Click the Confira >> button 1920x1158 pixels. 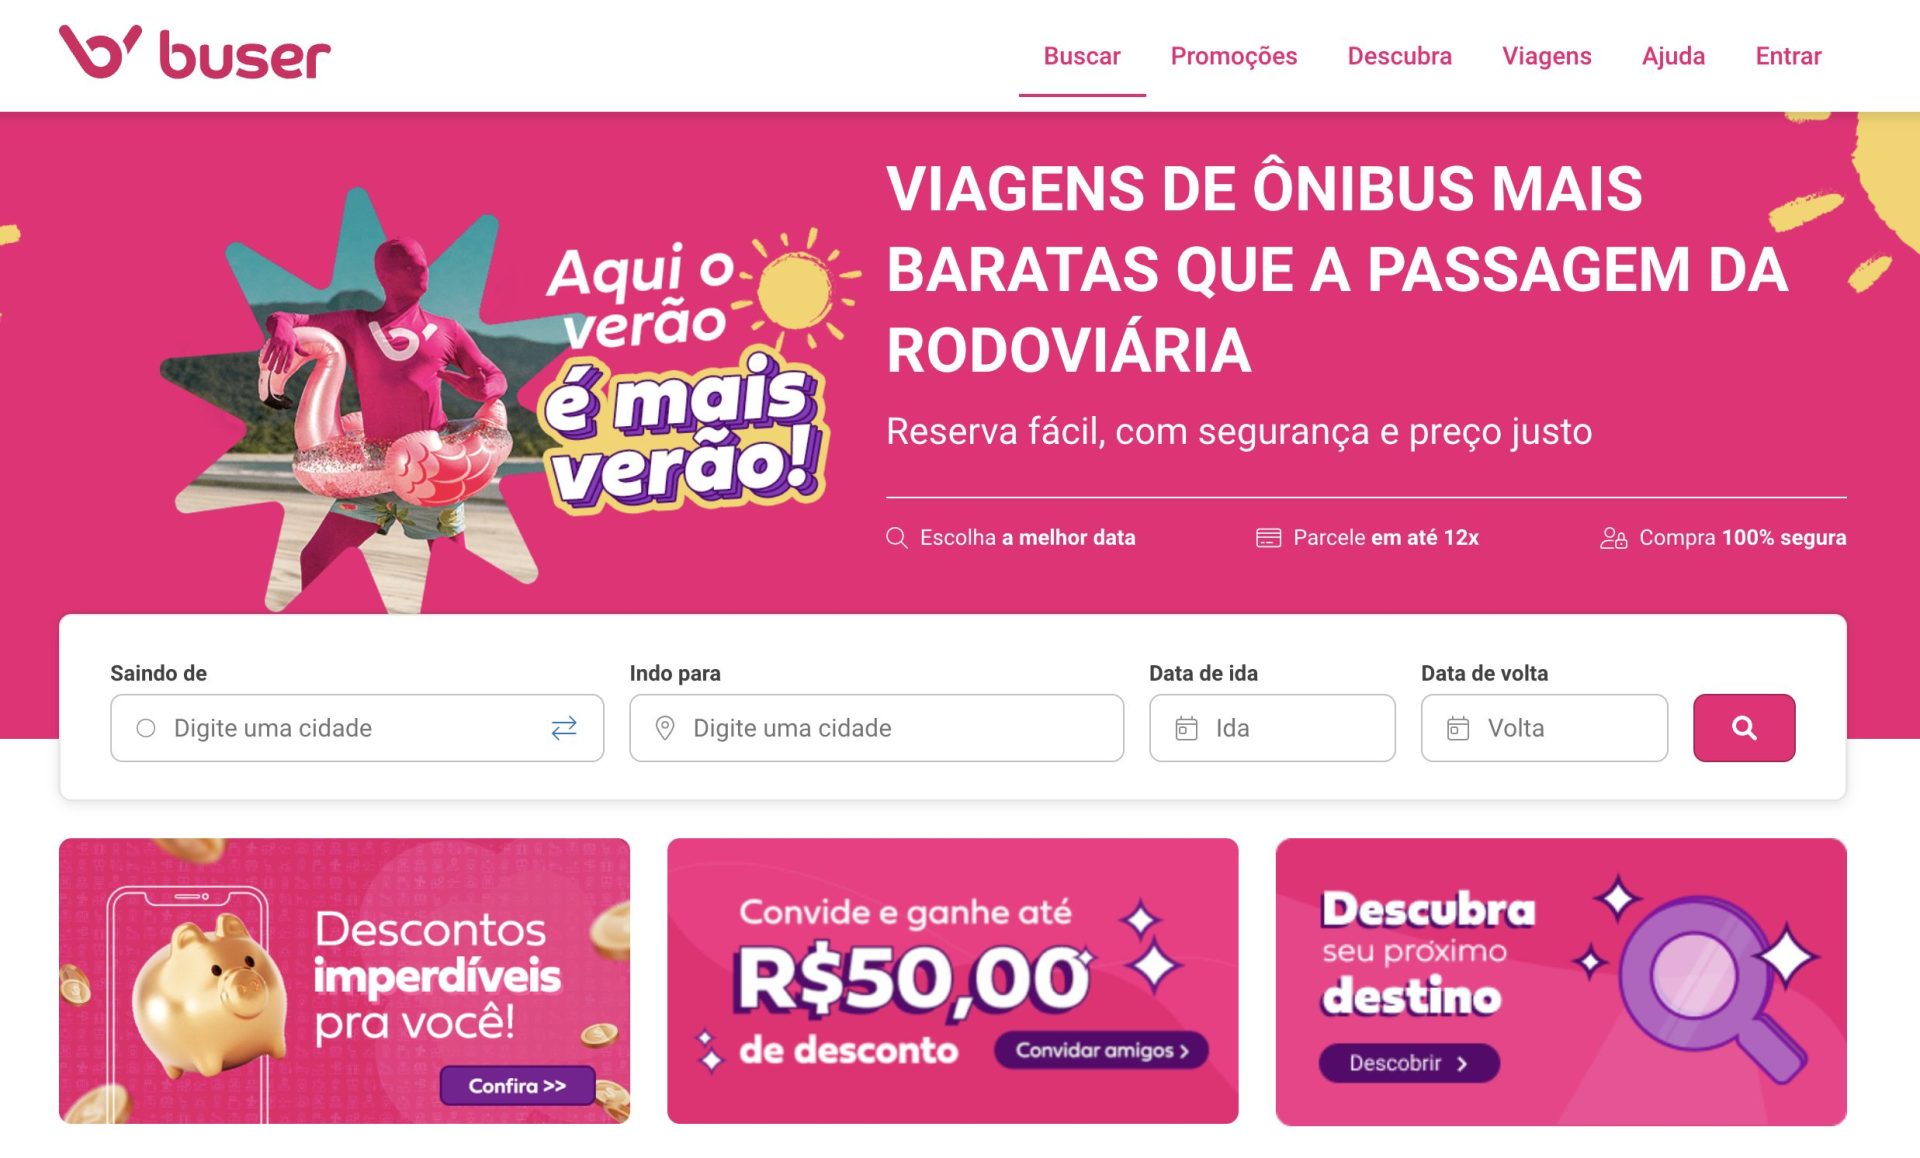pyautogui.click(x=517, y=1085)
